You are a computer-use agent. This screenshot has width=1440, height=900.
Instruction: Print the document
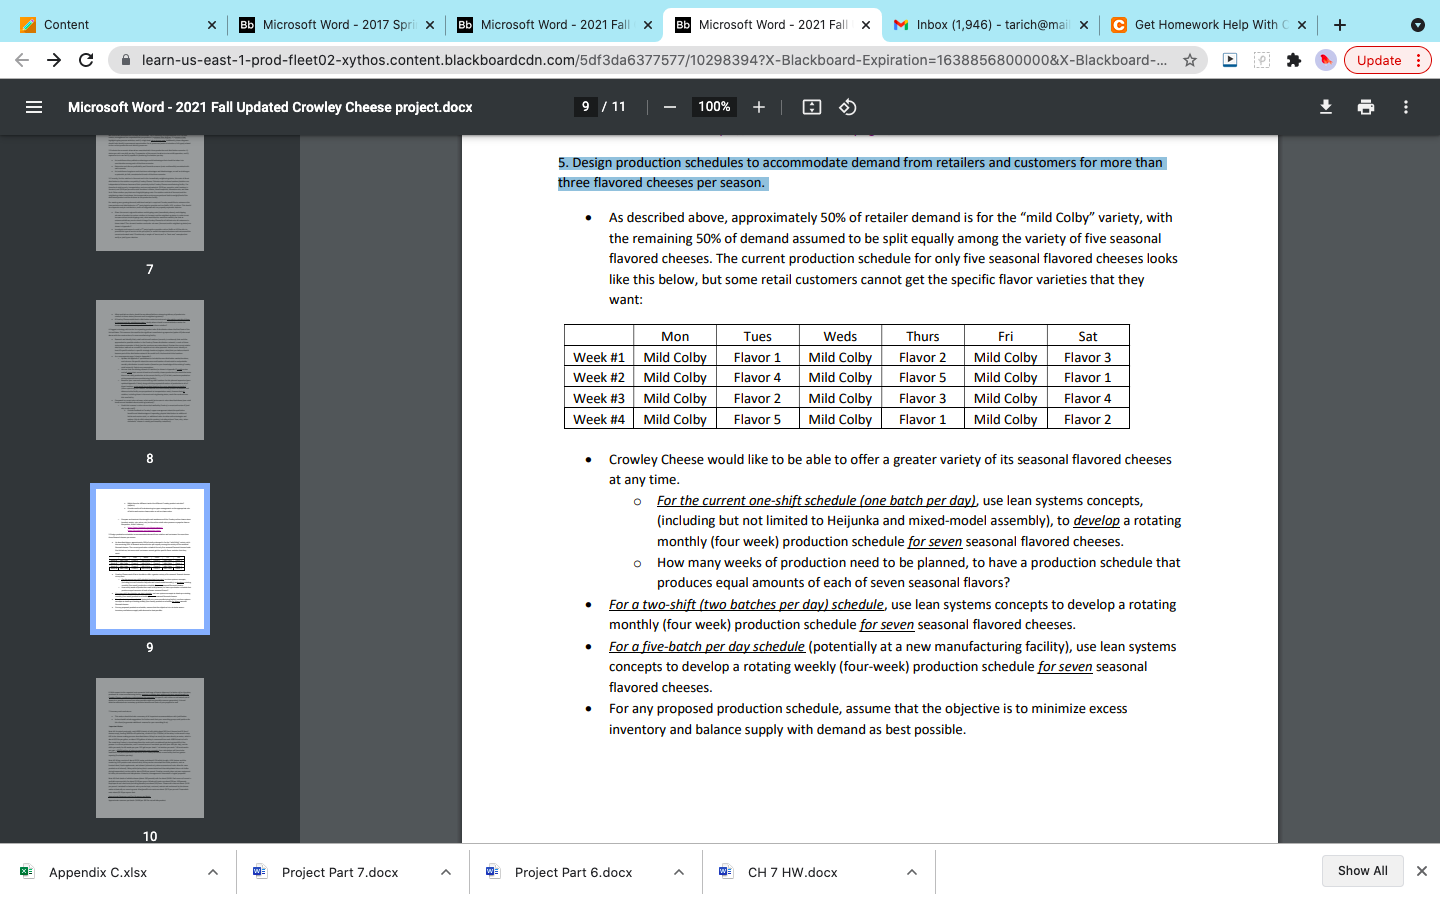point(1366,107)
